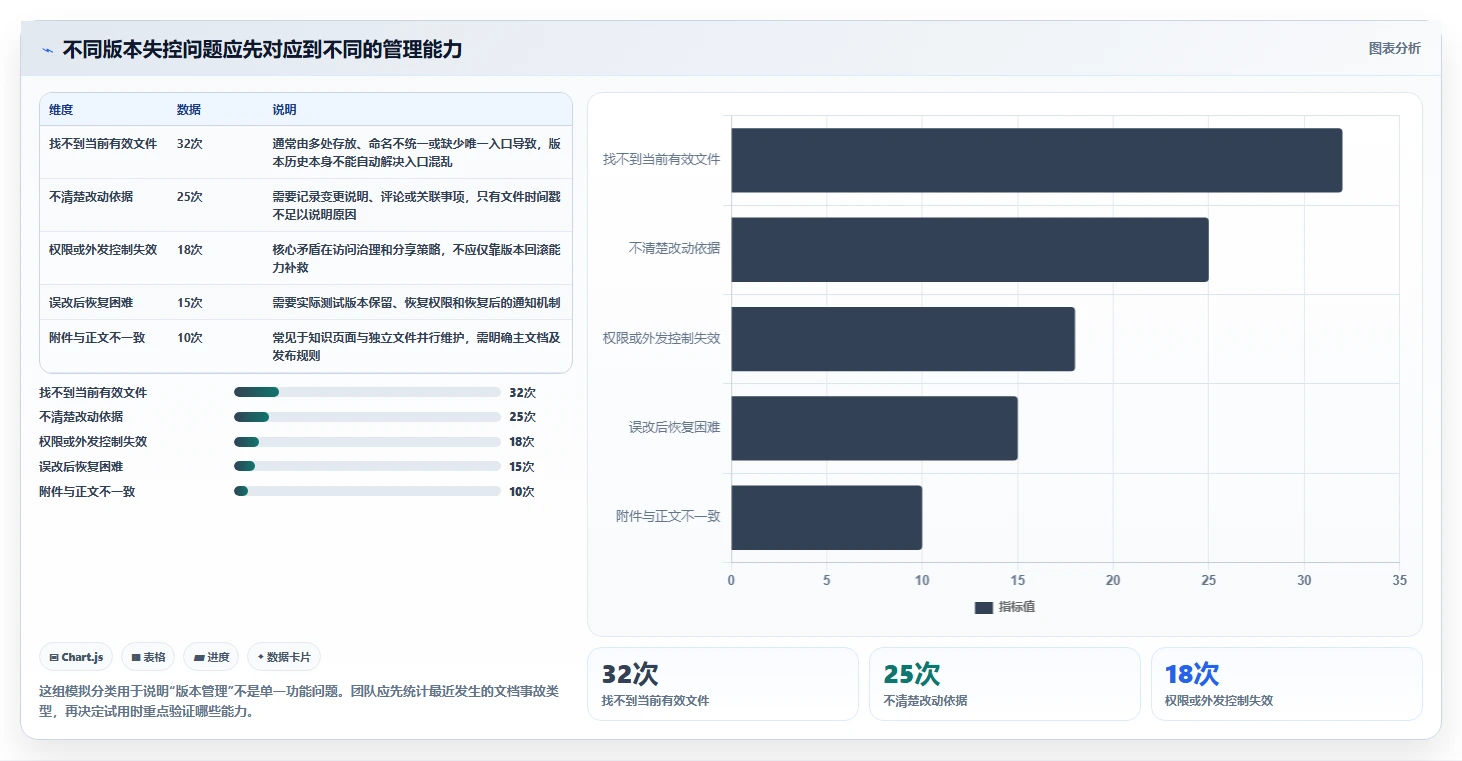This screenshot has height=761, width=1462.
Task: Open the 18次 data card
Action: [1286, 684]
